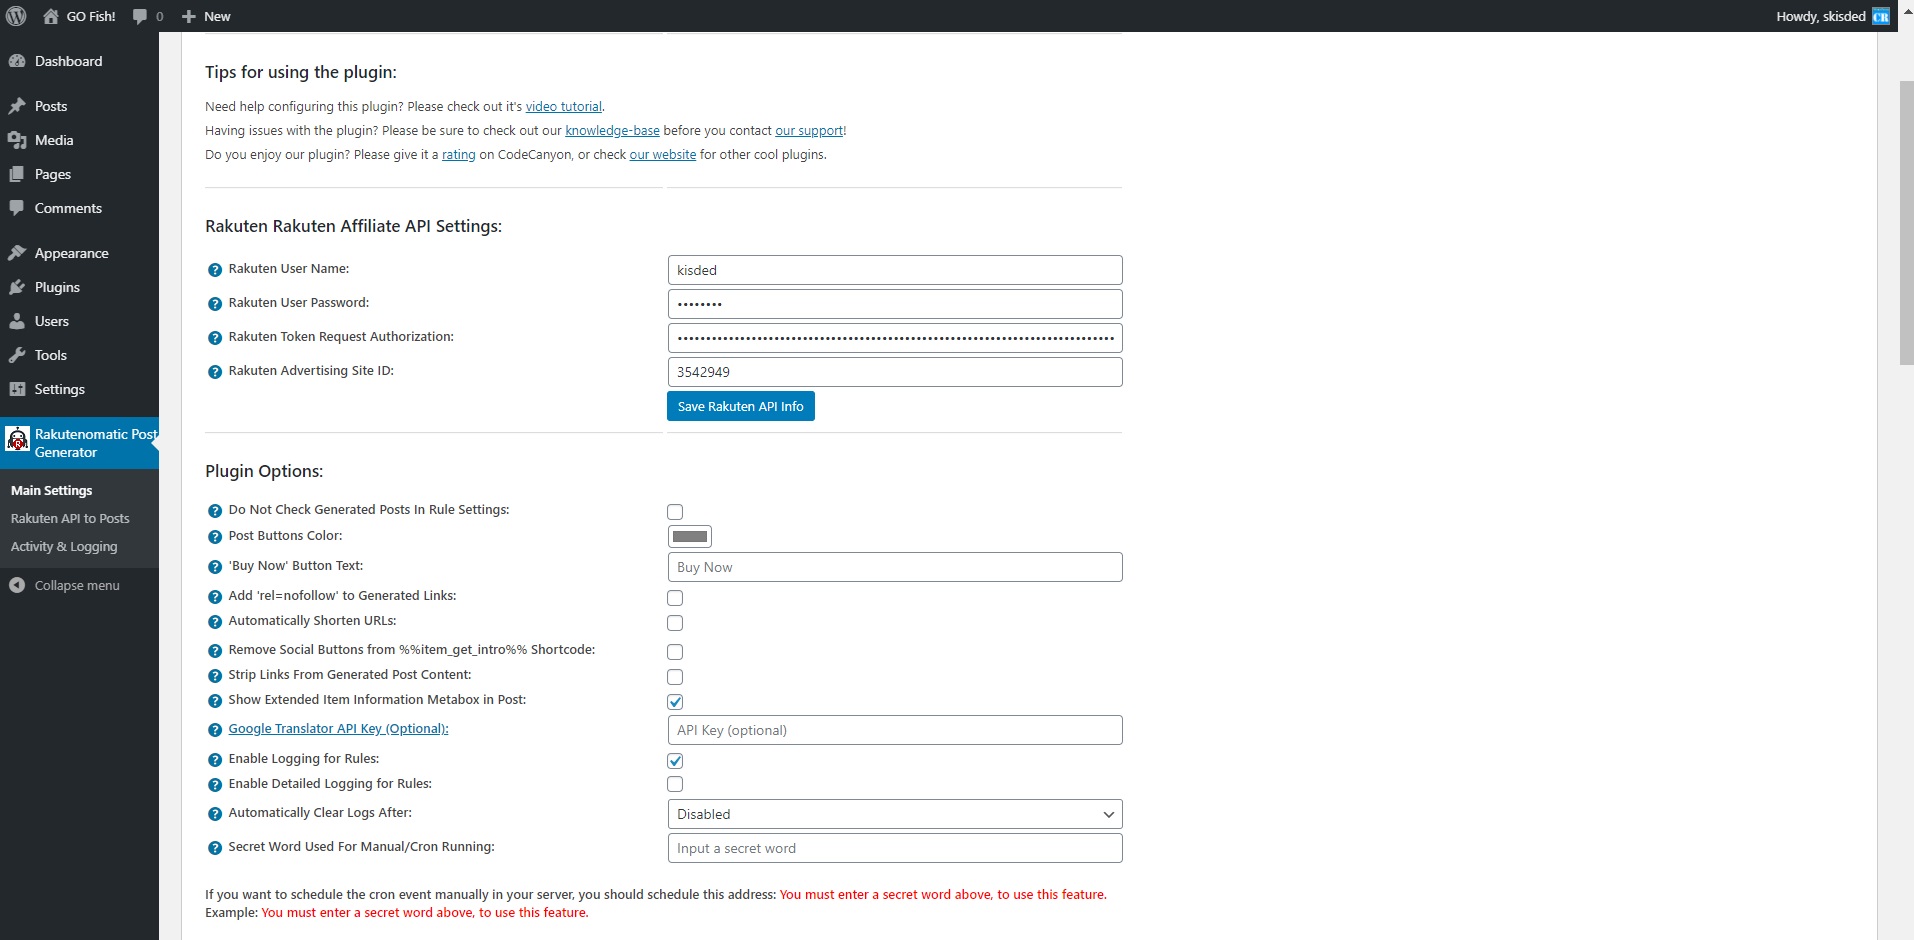
Task: Click the plus icon beside New
Action: (188, 16)
